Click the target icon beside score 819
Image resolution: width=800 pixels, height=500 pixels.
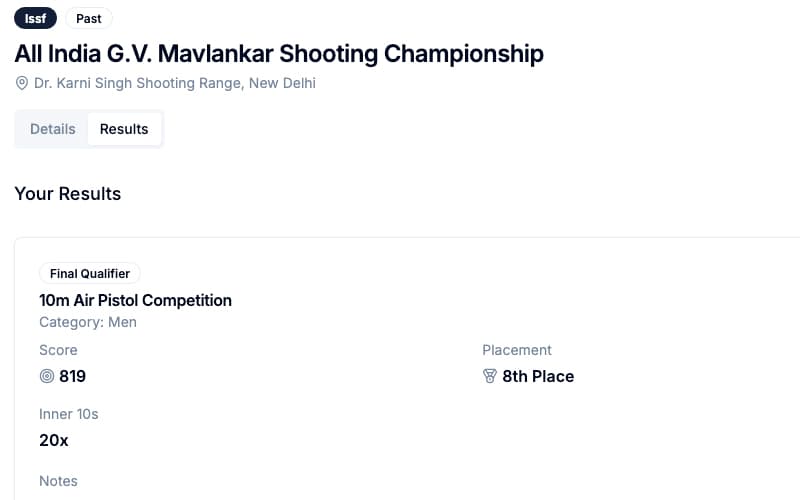46,377
